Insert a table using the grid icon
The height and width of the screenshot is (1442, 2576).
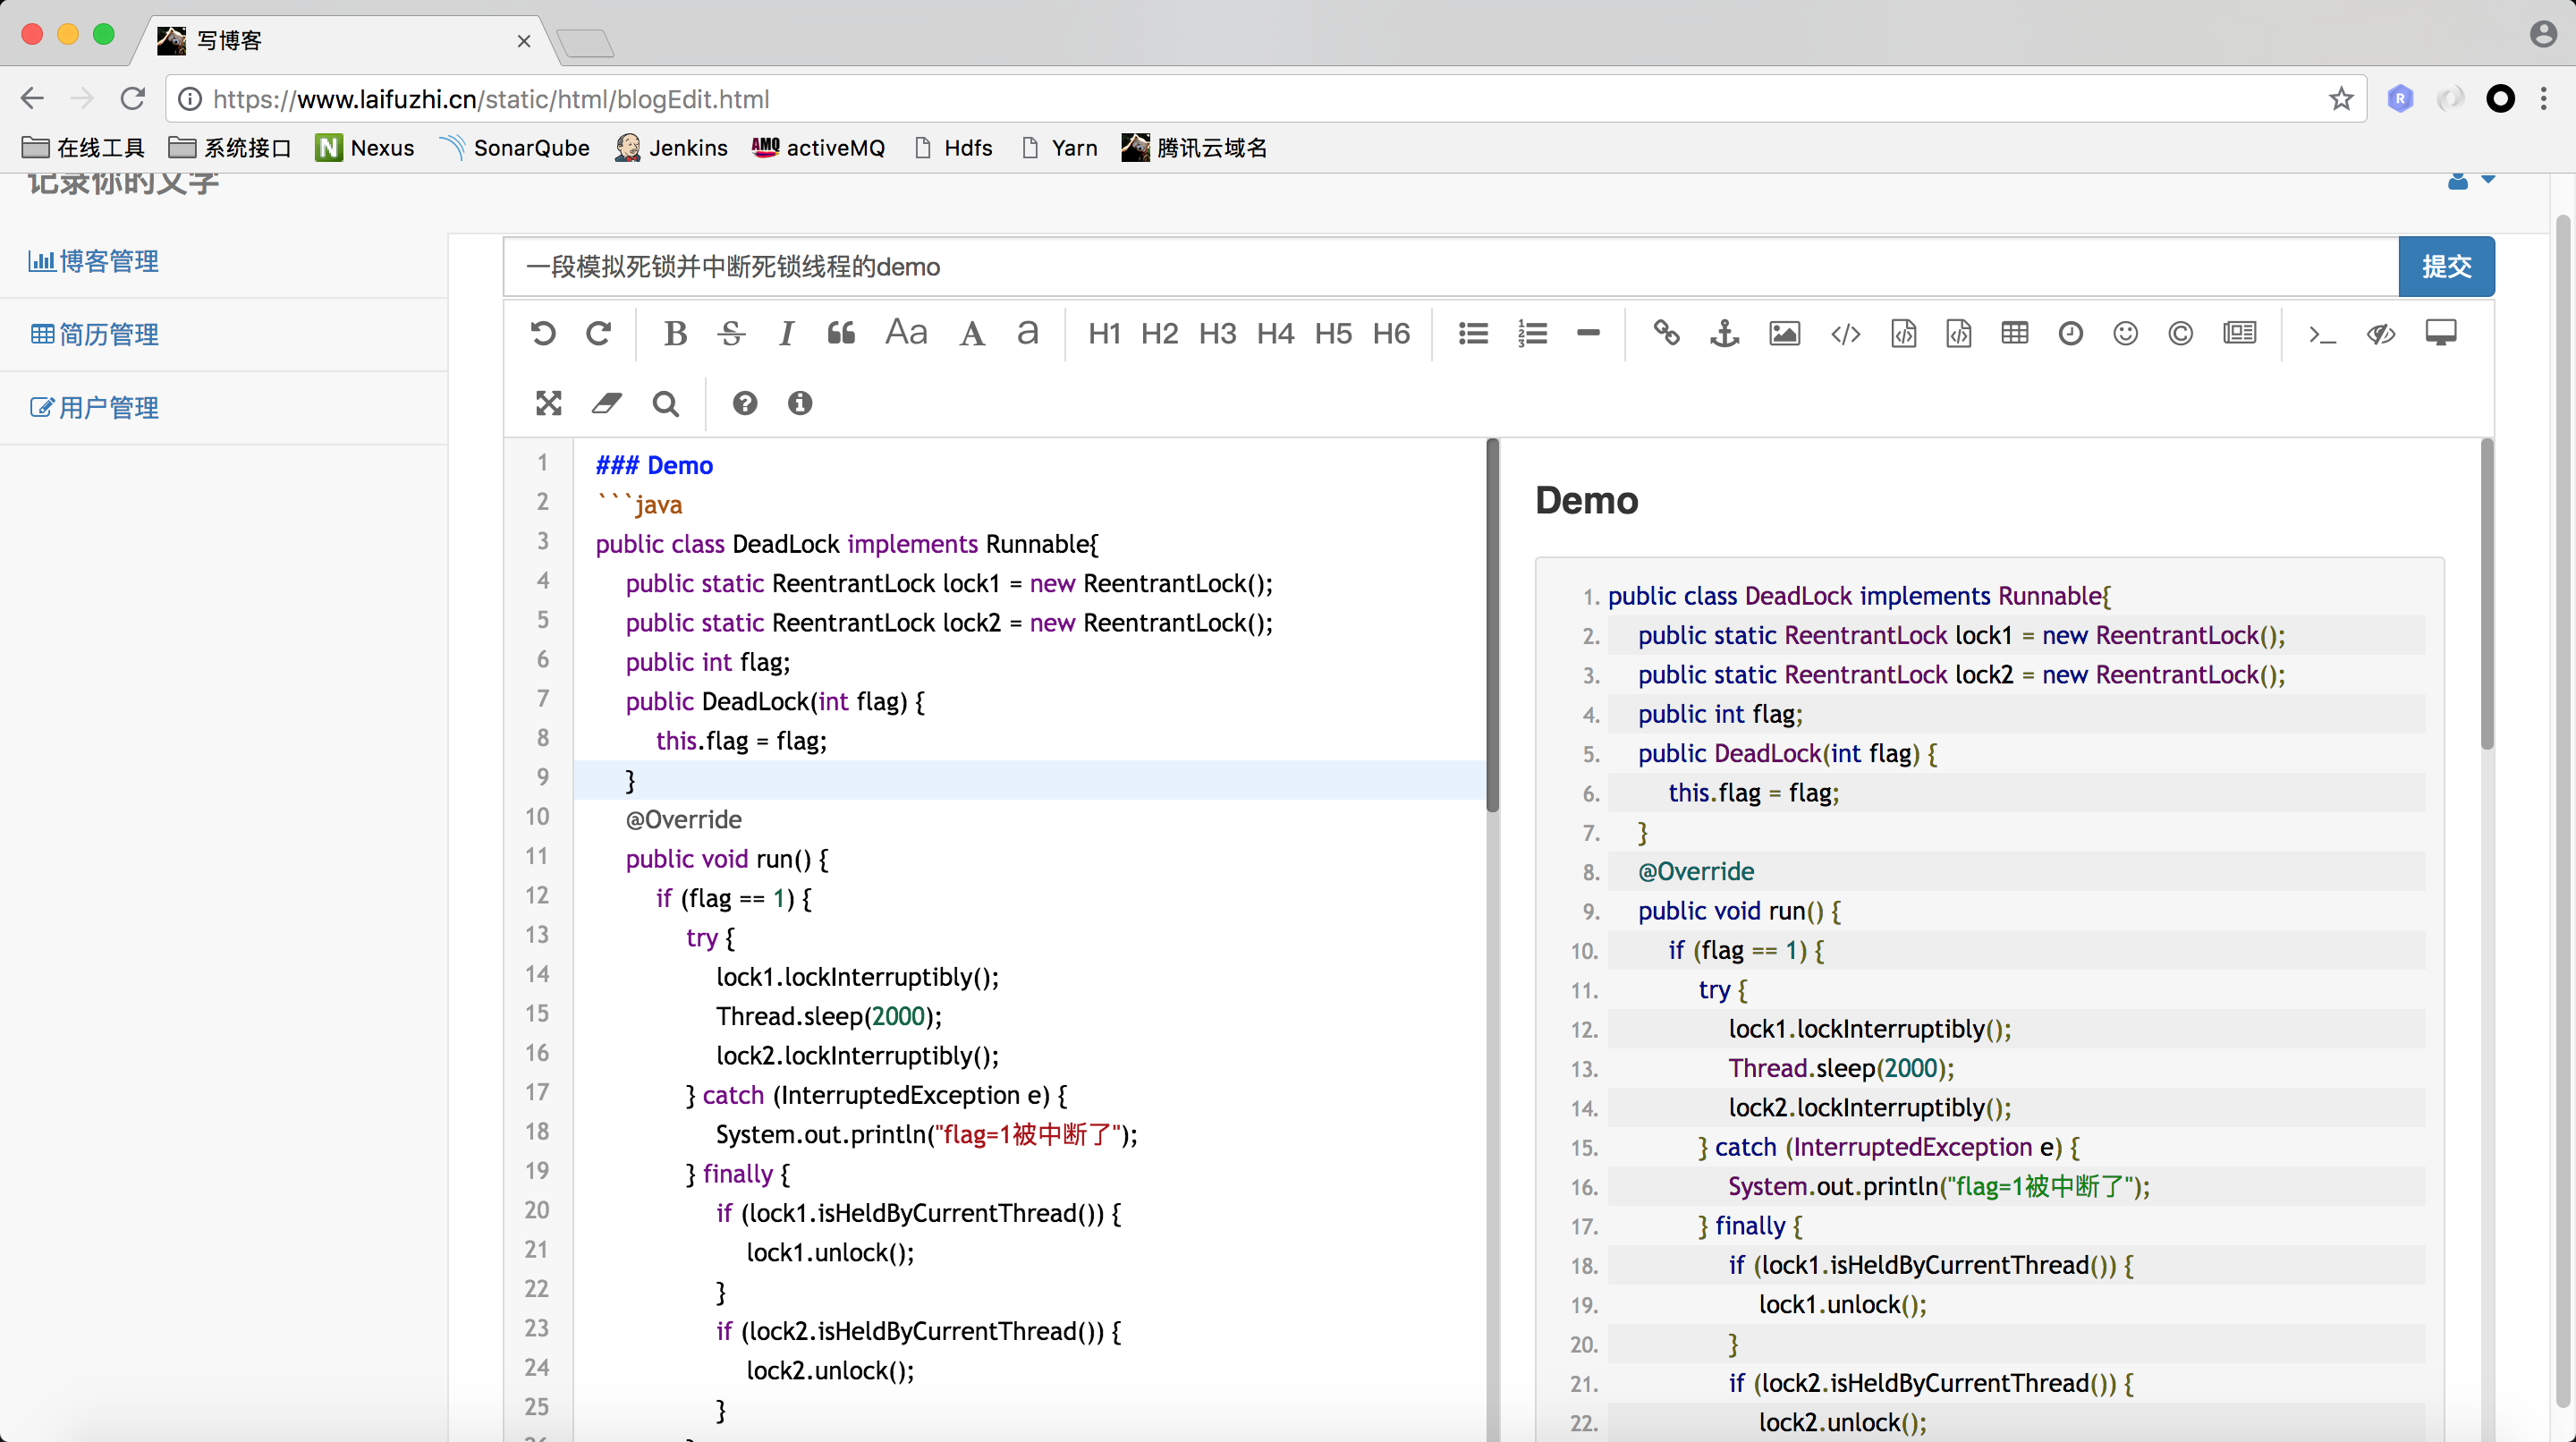tap(2014, 333)
